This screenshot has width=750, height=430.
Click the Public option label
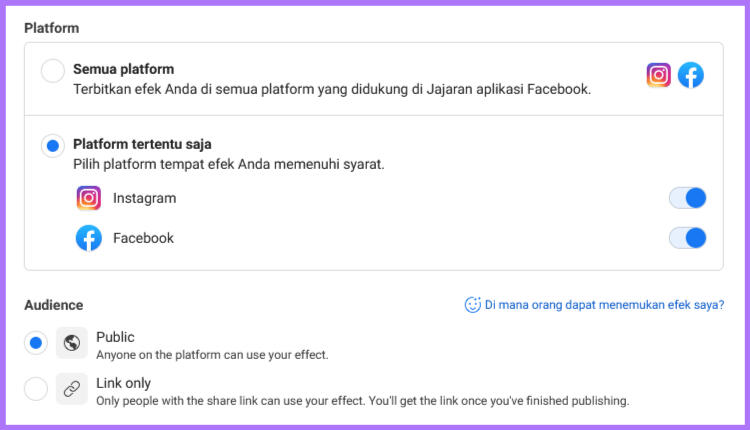pyautogui.click(x=115, y=337)
